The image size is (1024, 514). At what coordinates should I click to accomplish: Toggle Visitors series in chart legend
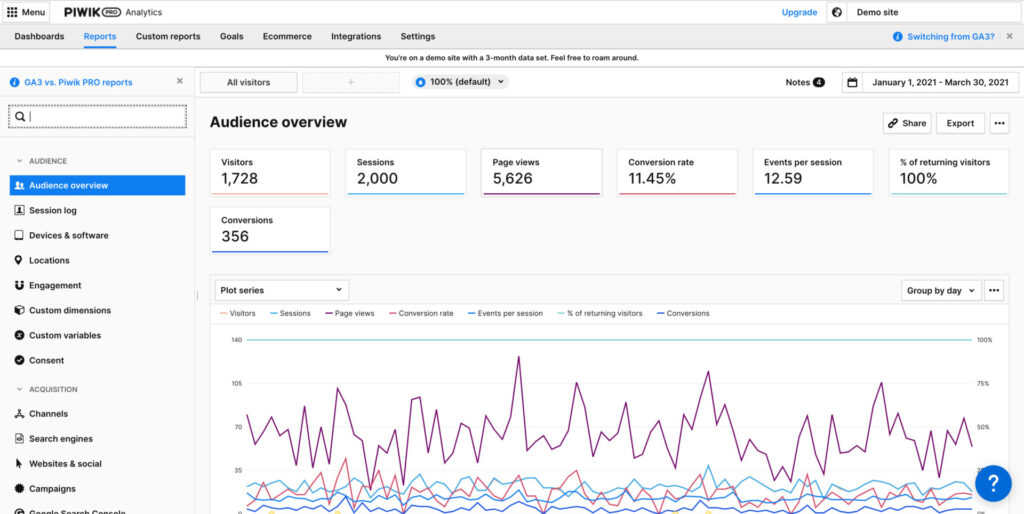point(237,313)
